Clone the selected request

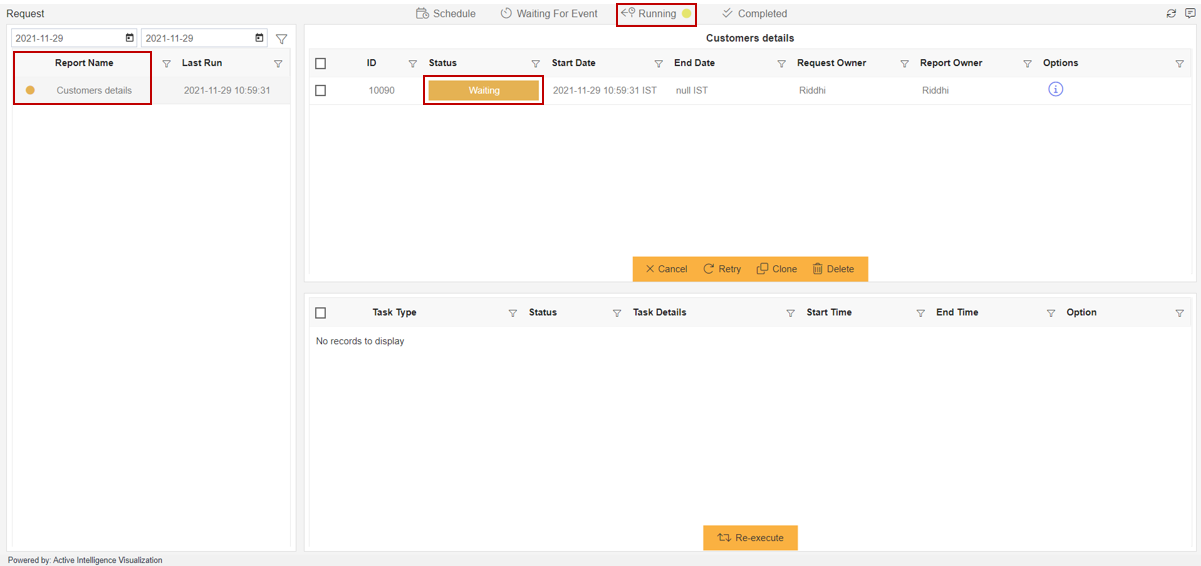point(777,269)
